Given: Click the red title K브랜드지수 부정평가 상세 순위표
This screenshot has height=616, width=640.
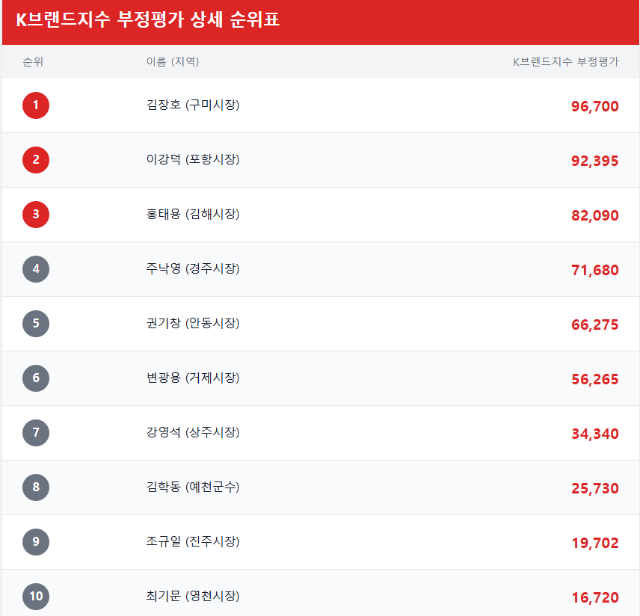Looking at the screenshot, I should point(147,20).
